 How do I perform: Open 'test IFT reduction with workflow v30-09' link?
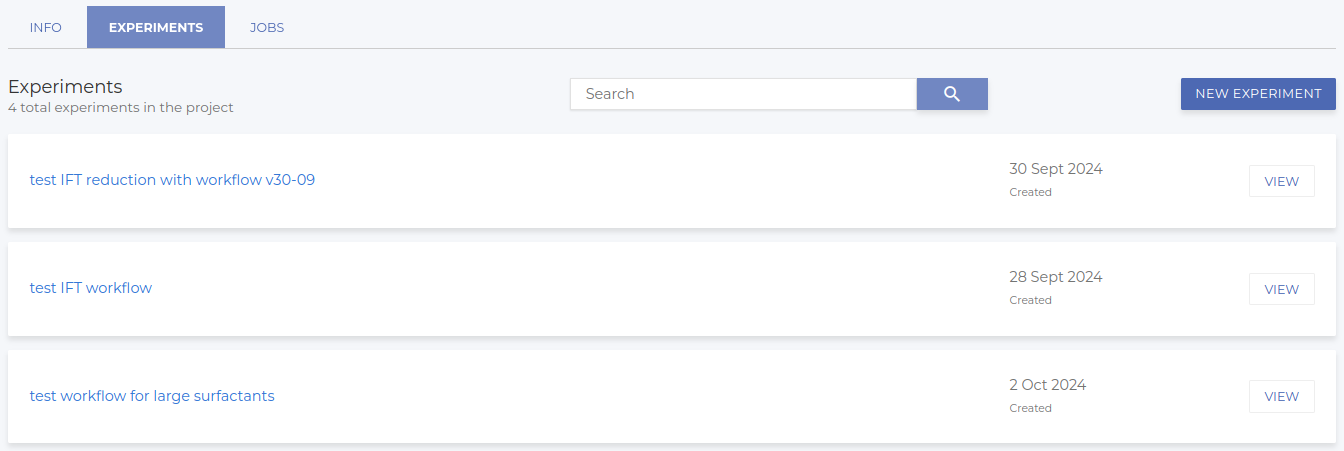(x=172, y=180)
